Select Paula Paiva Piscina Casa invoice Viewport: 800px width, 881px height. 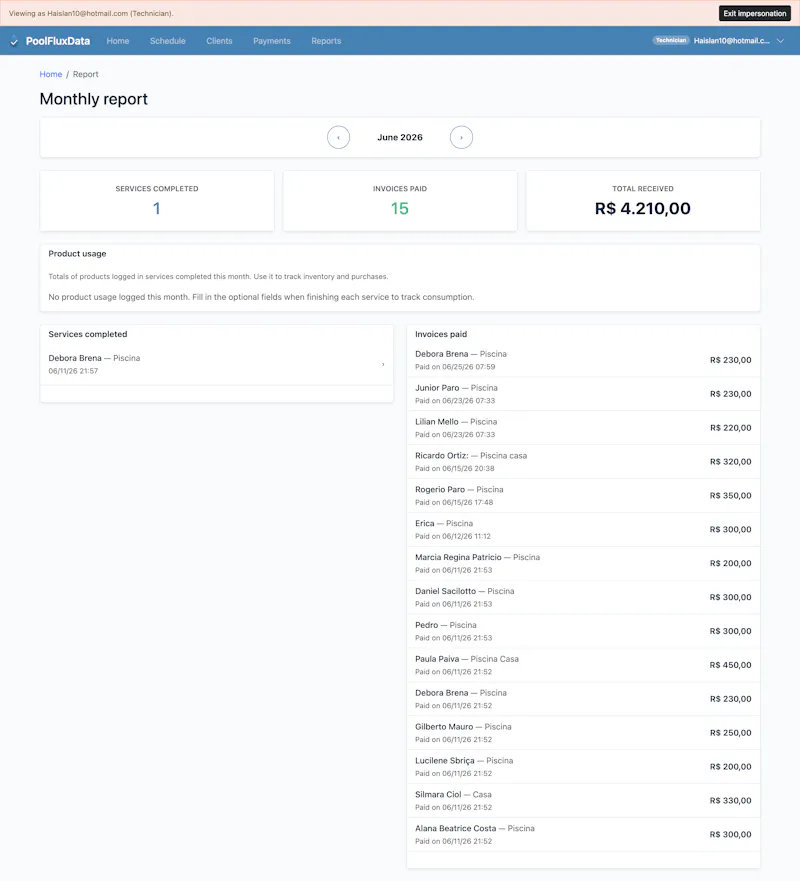click(583, 665)
